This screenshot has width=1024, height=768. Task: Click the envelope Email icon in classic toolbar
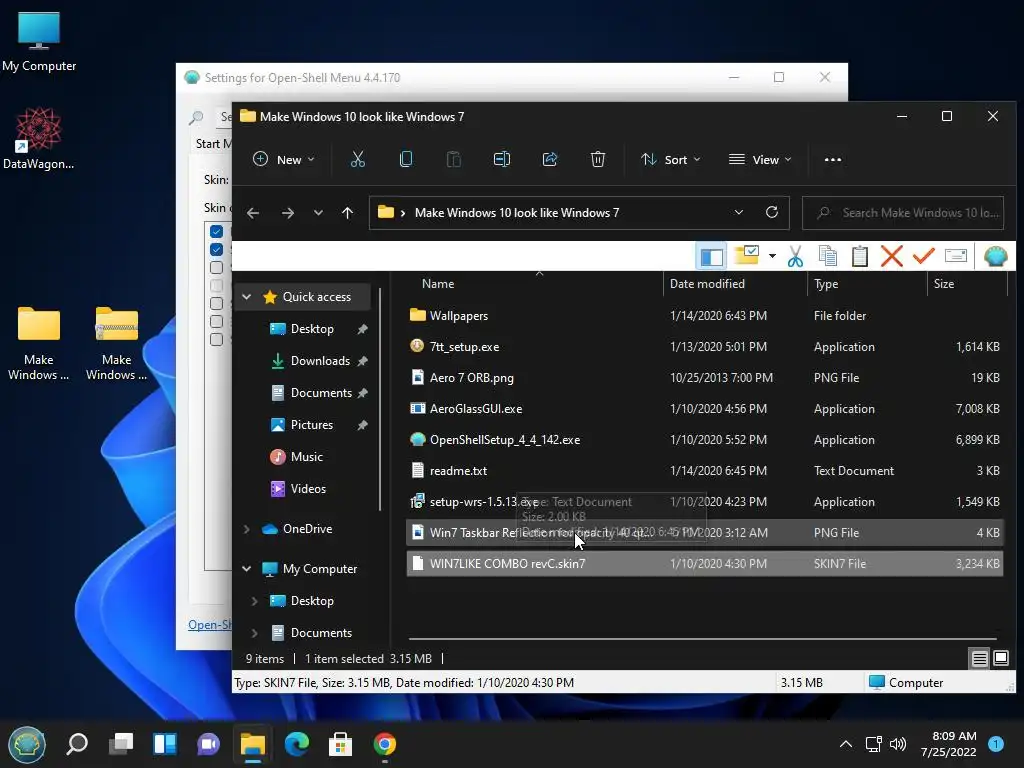click(x=955, y=255)
